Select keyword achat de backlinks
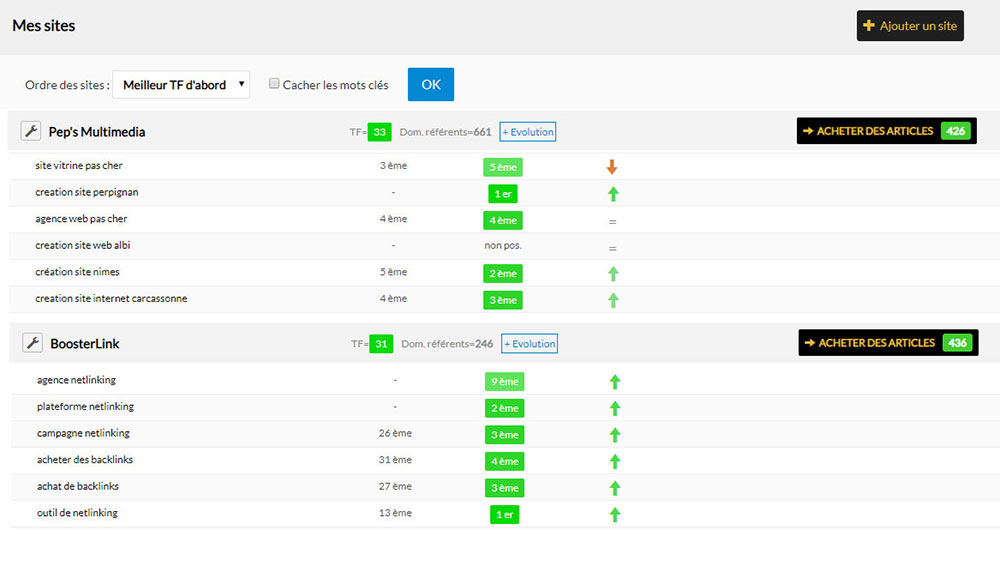The width and height of the screenshot is (1000, 566). tap(78, 486)
